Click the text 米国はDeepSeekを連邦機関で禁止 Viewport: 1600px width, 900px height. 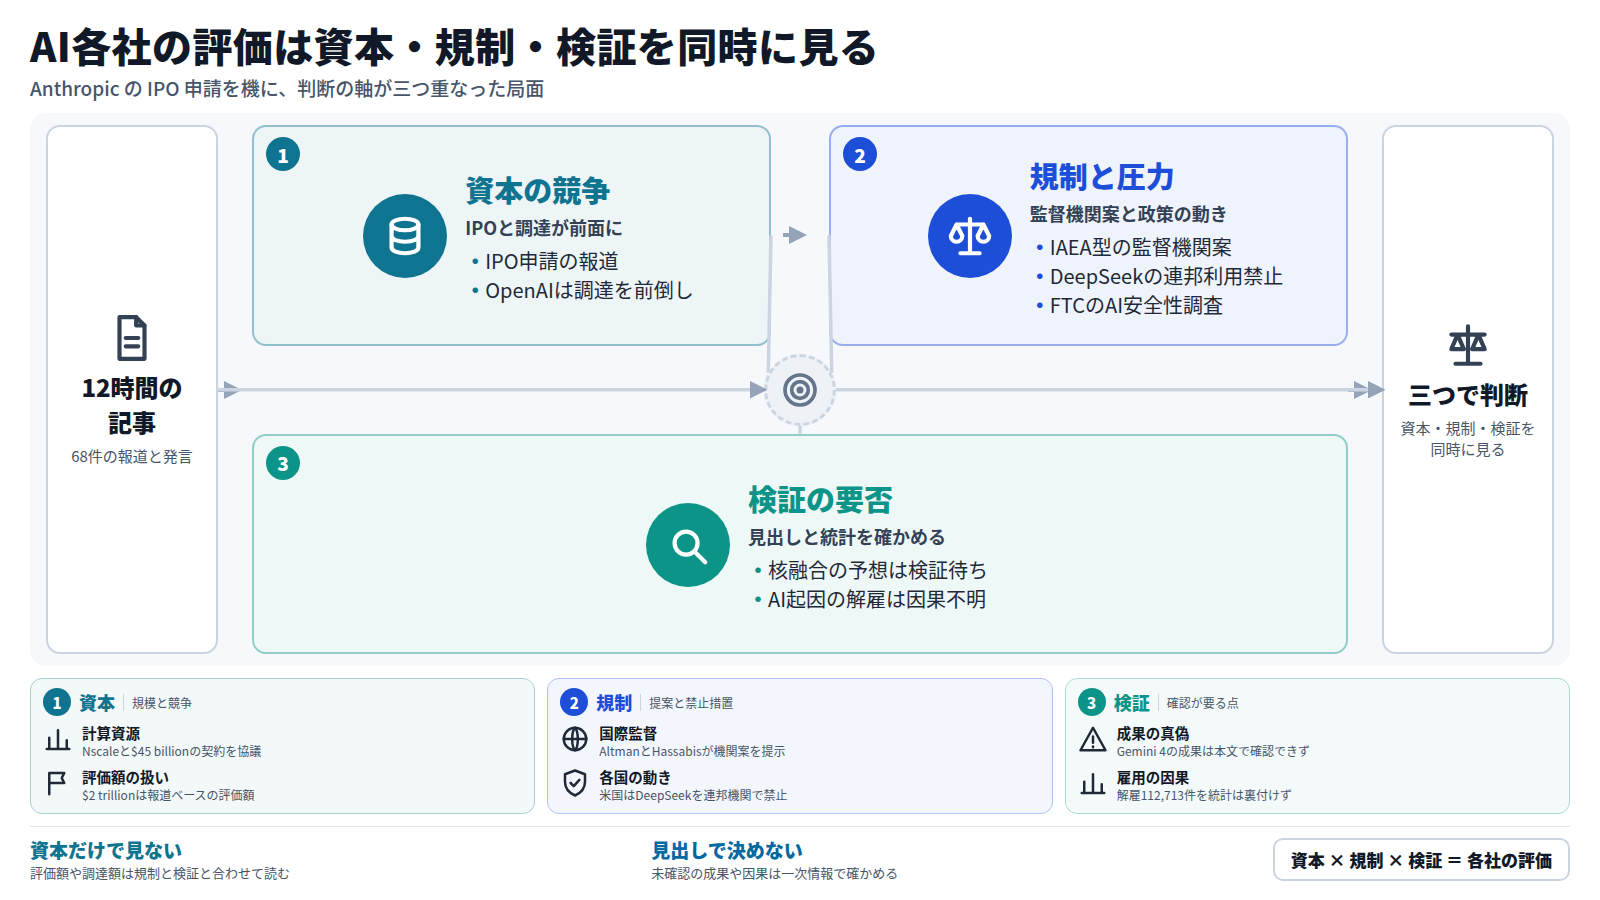693,796
